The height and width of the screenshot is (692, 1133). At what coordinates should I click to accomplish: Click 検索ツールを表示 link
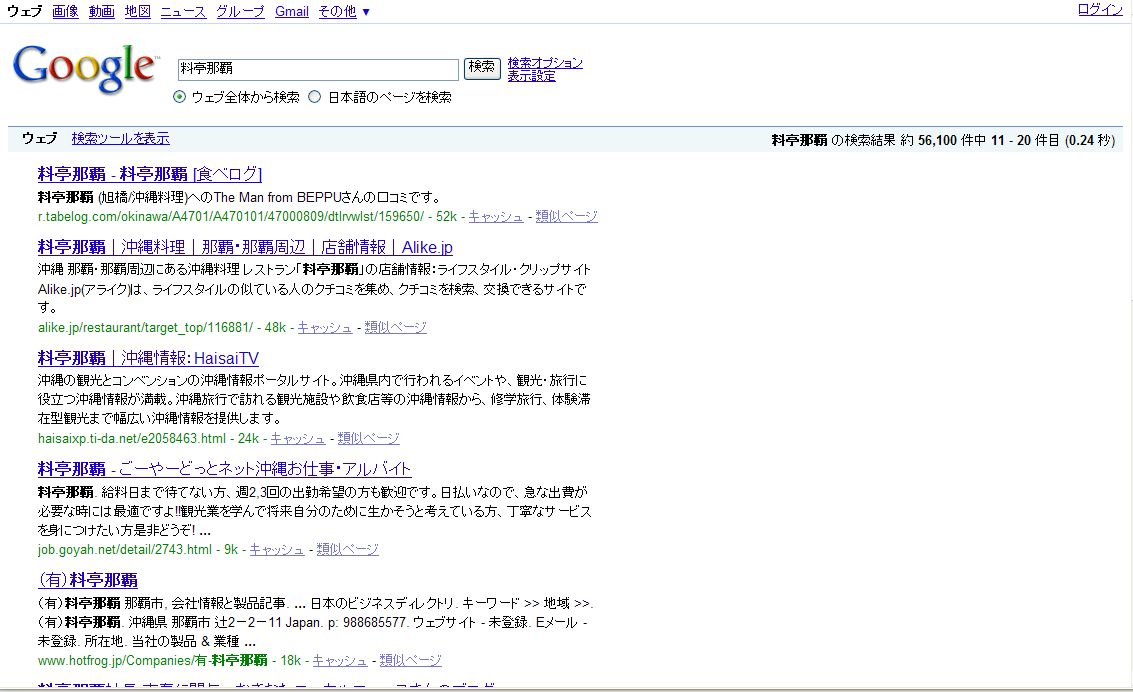[x=121, y=138]
